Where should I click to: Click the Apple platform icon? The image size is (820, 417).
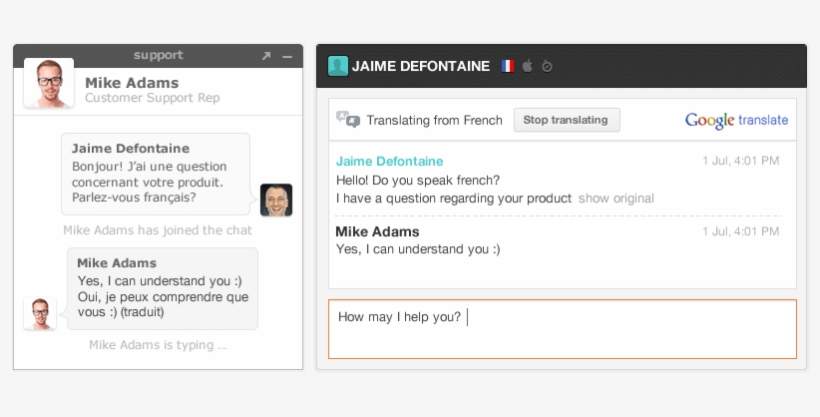[x=527, y=66]
